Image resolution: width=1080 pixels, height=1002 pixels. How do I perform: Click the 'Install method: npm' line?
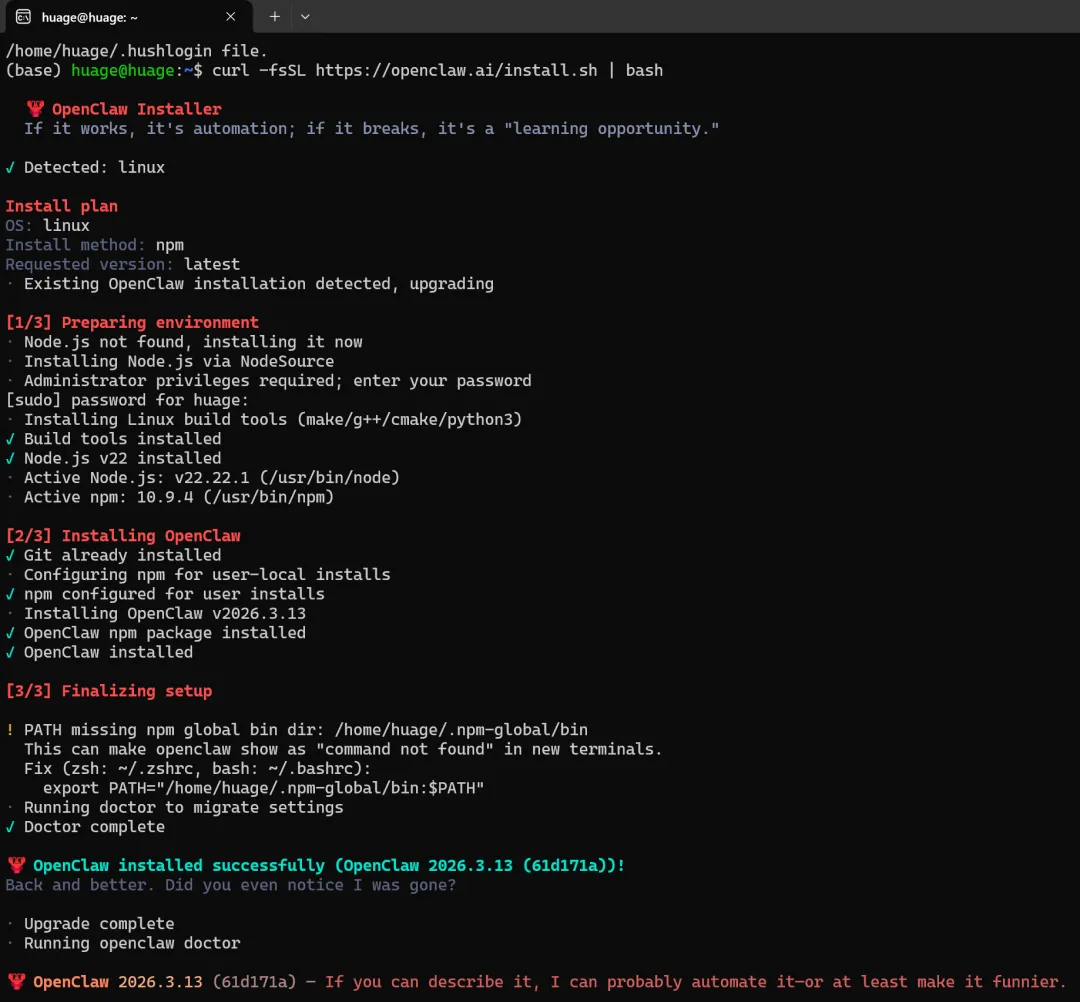coord(95,244)
